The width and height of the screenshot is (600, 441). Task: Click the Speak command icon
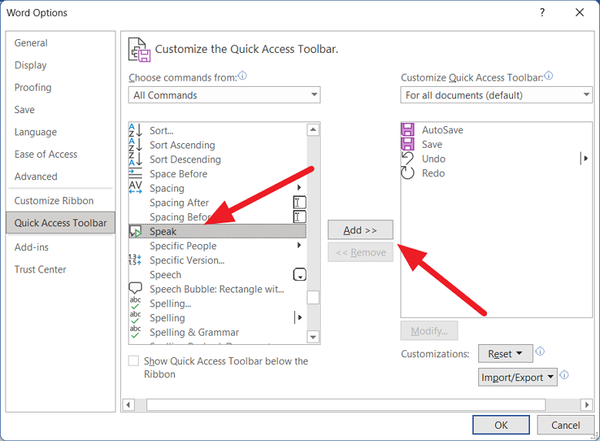point(135,231)
